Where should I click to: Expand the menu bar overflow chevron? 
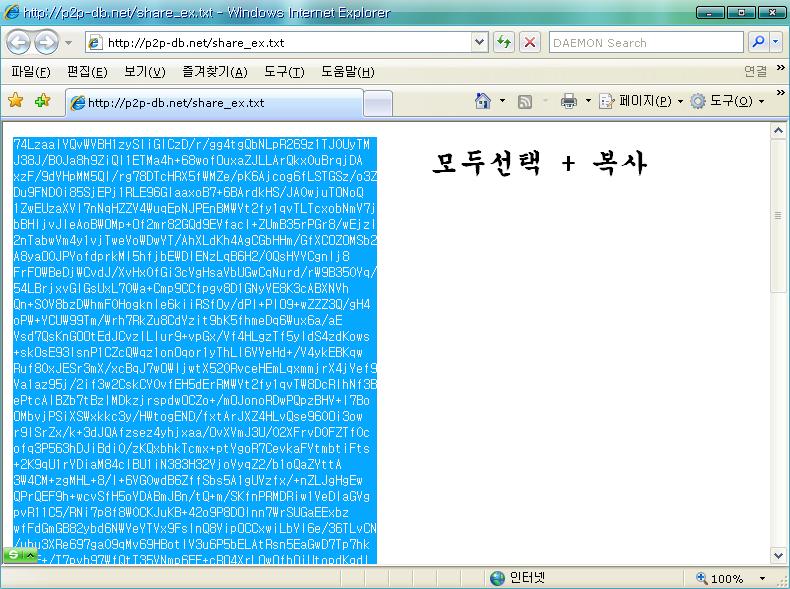point(780,68)
